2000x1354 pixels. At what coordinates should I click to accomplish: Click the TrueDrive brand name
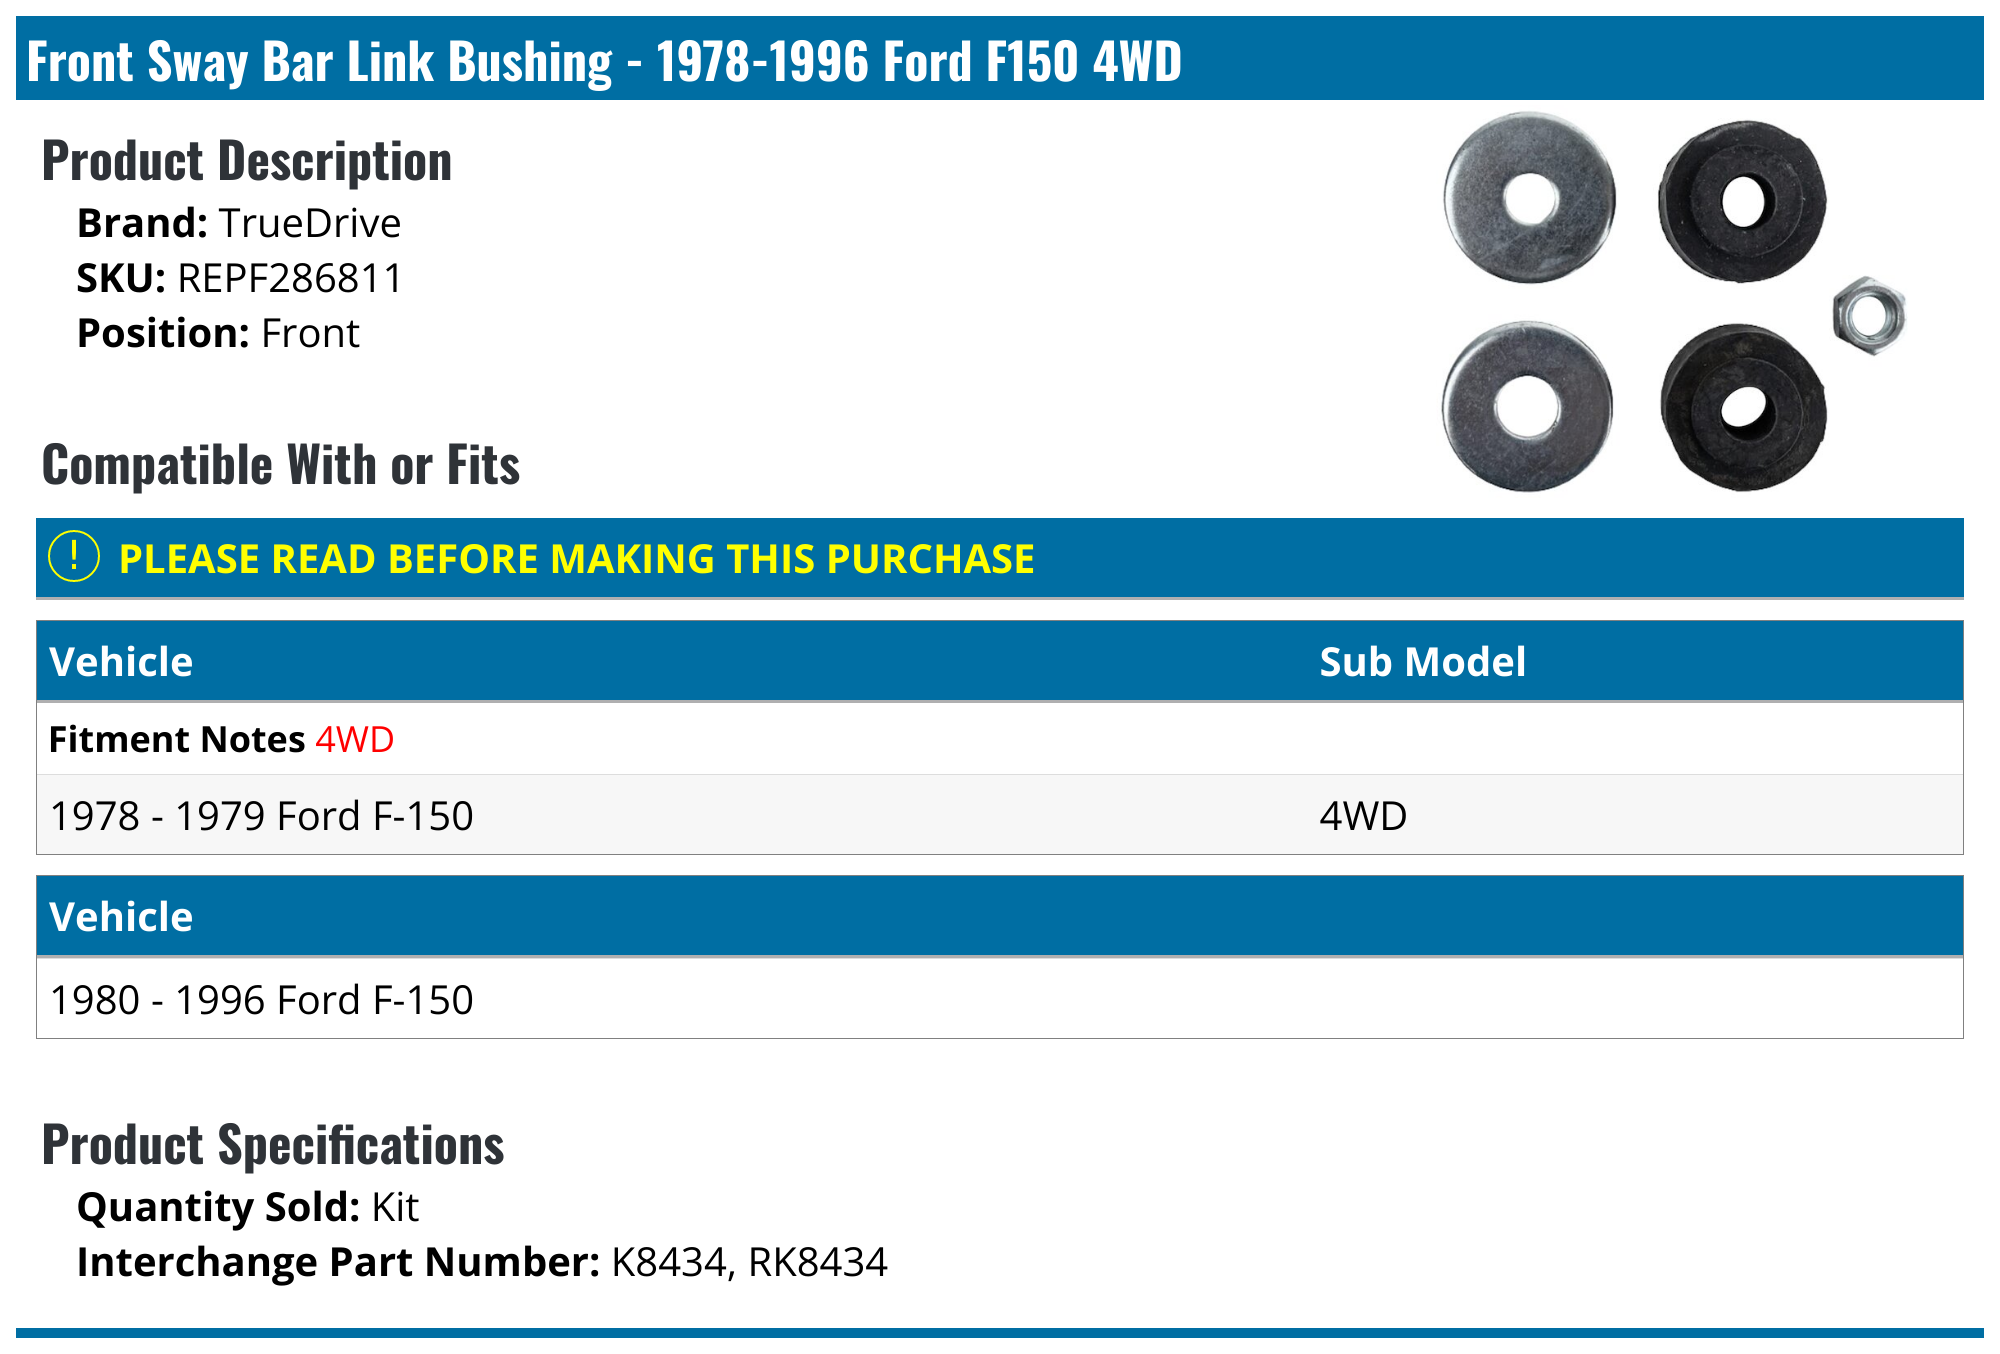click(x=309, y=223)
